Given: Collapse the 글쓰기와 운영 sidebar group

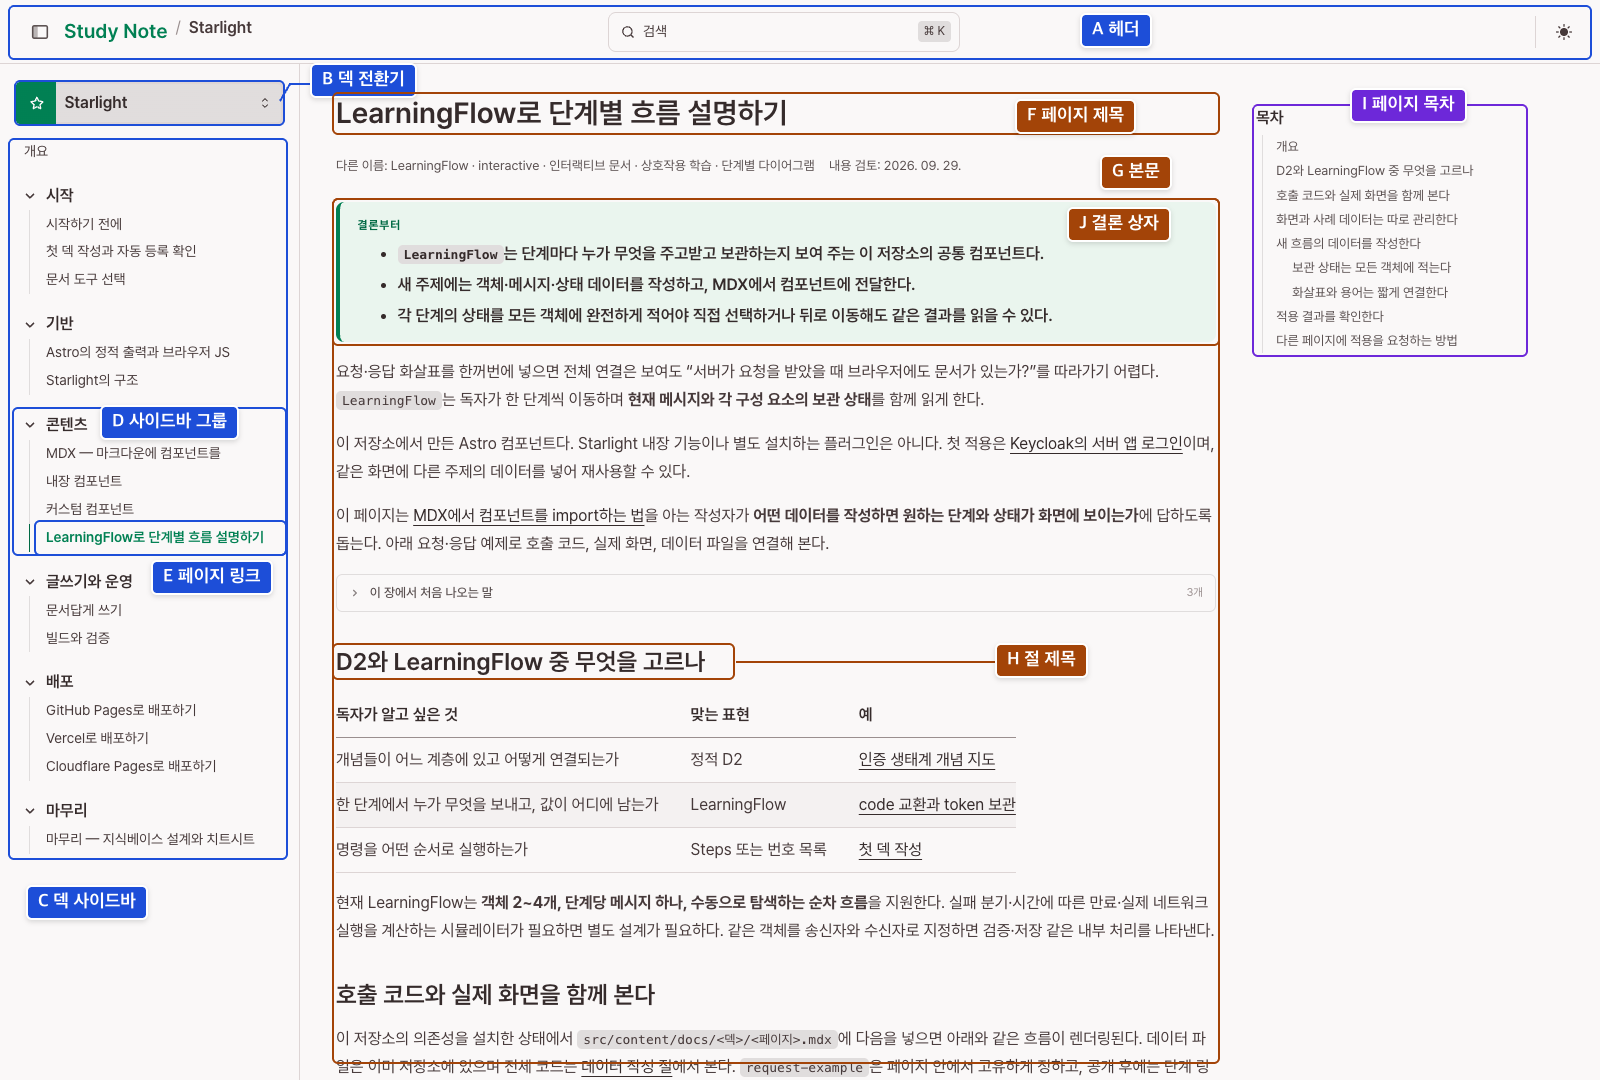Looking at the screenshot, I should 30,582.
